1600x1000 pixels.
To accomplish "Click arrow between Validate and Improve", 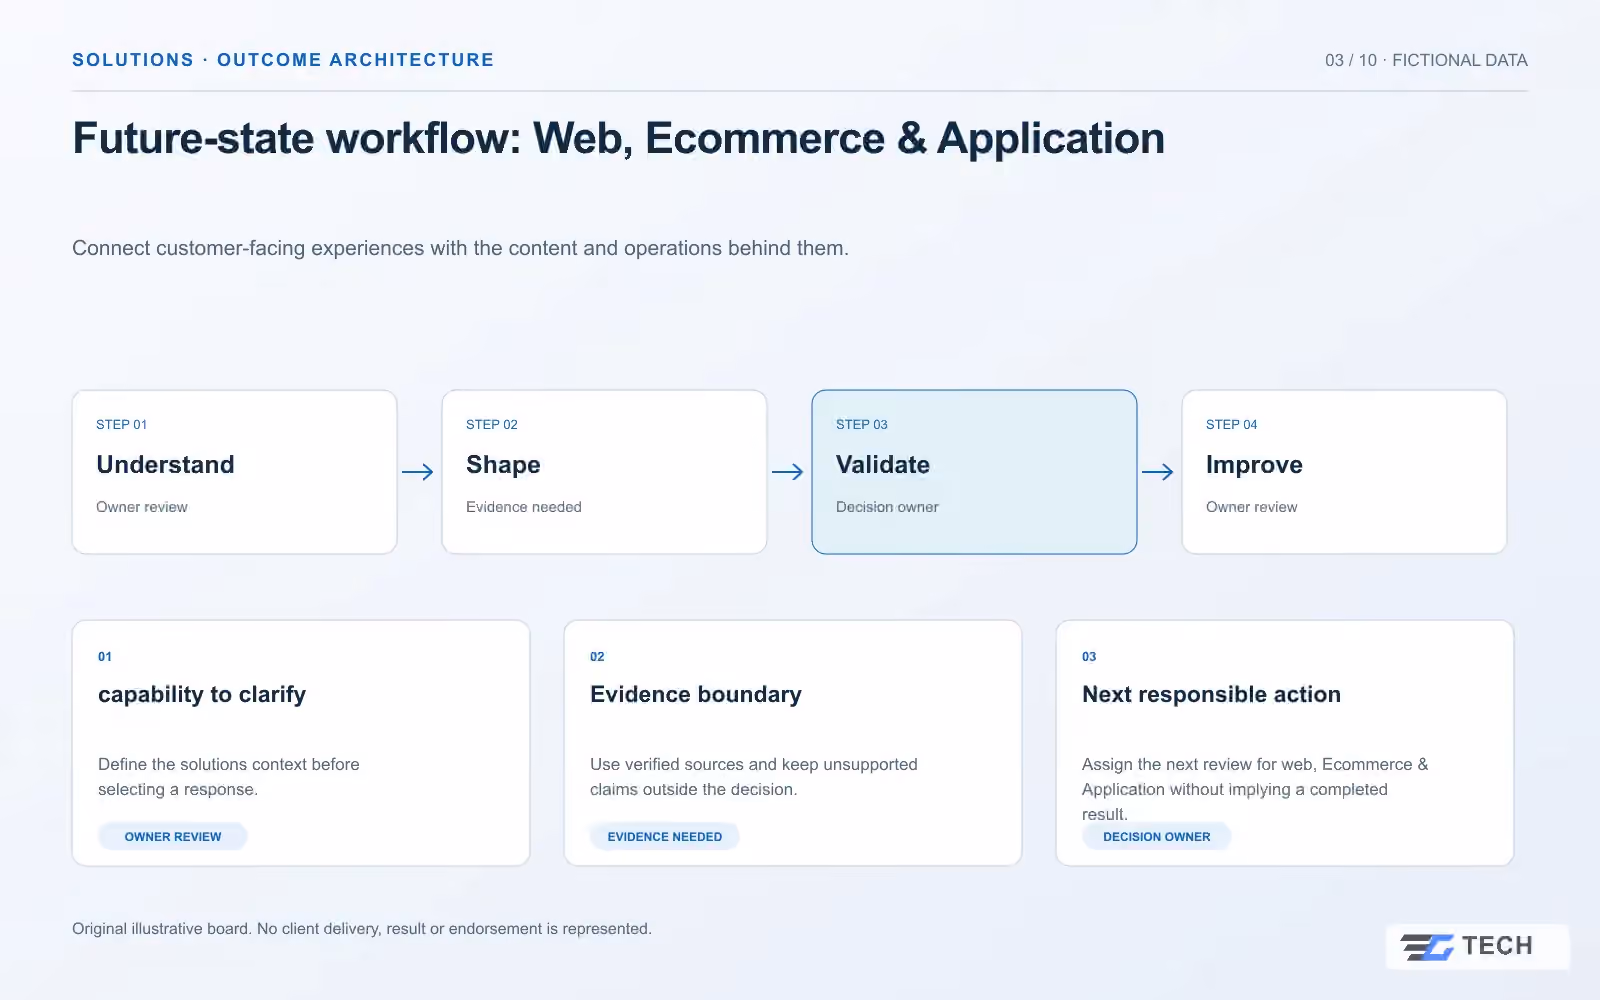I will click(x=1158, y=472).
